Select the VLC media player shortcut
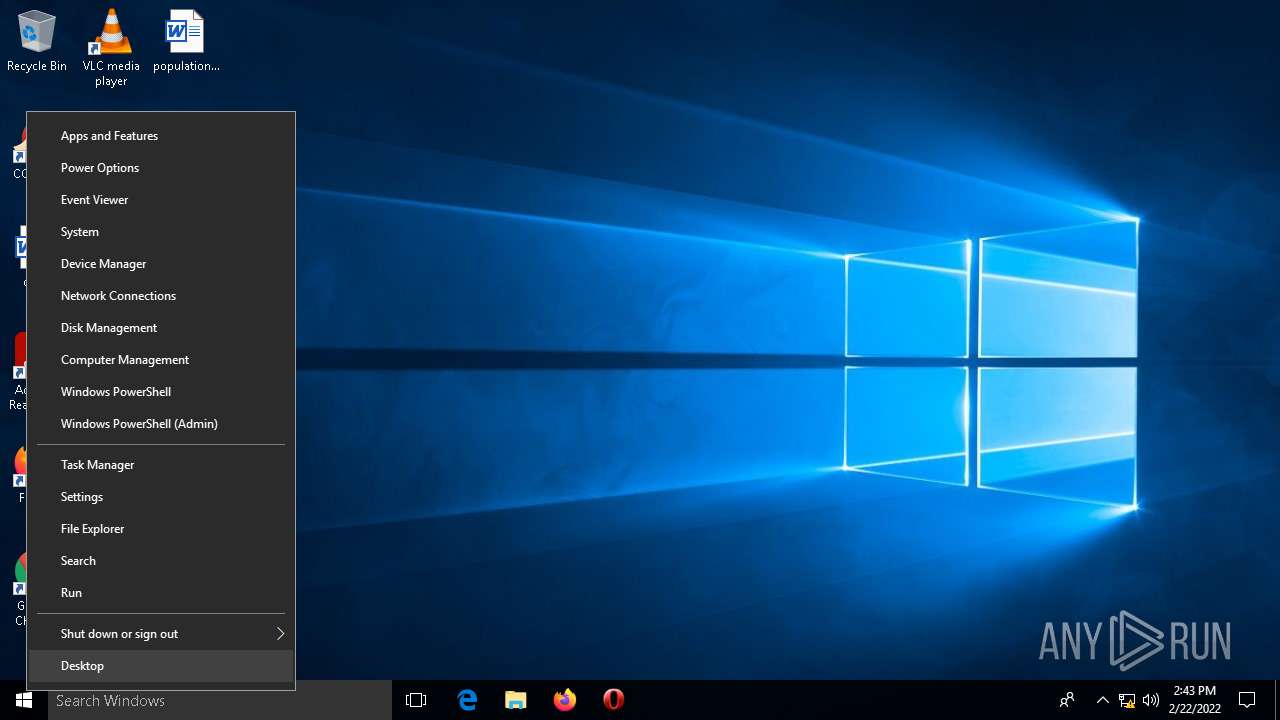Viewport: 1280px width, 720px height. pos(111,48)
